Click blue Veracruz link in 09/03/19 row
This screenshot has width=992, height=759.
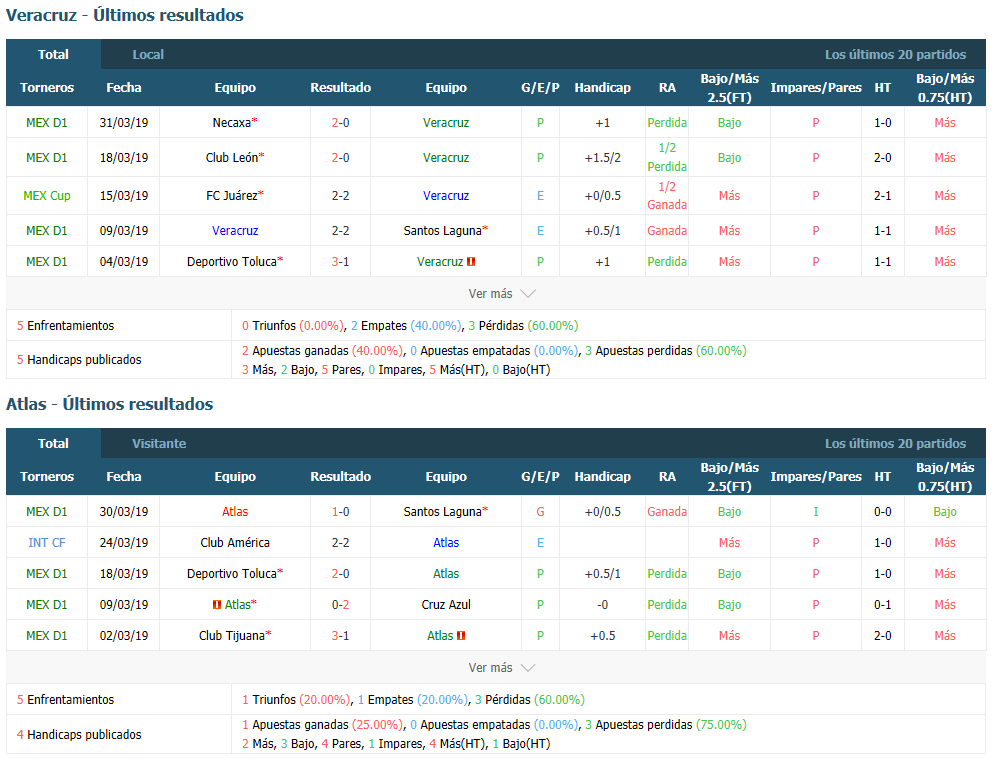235,231
